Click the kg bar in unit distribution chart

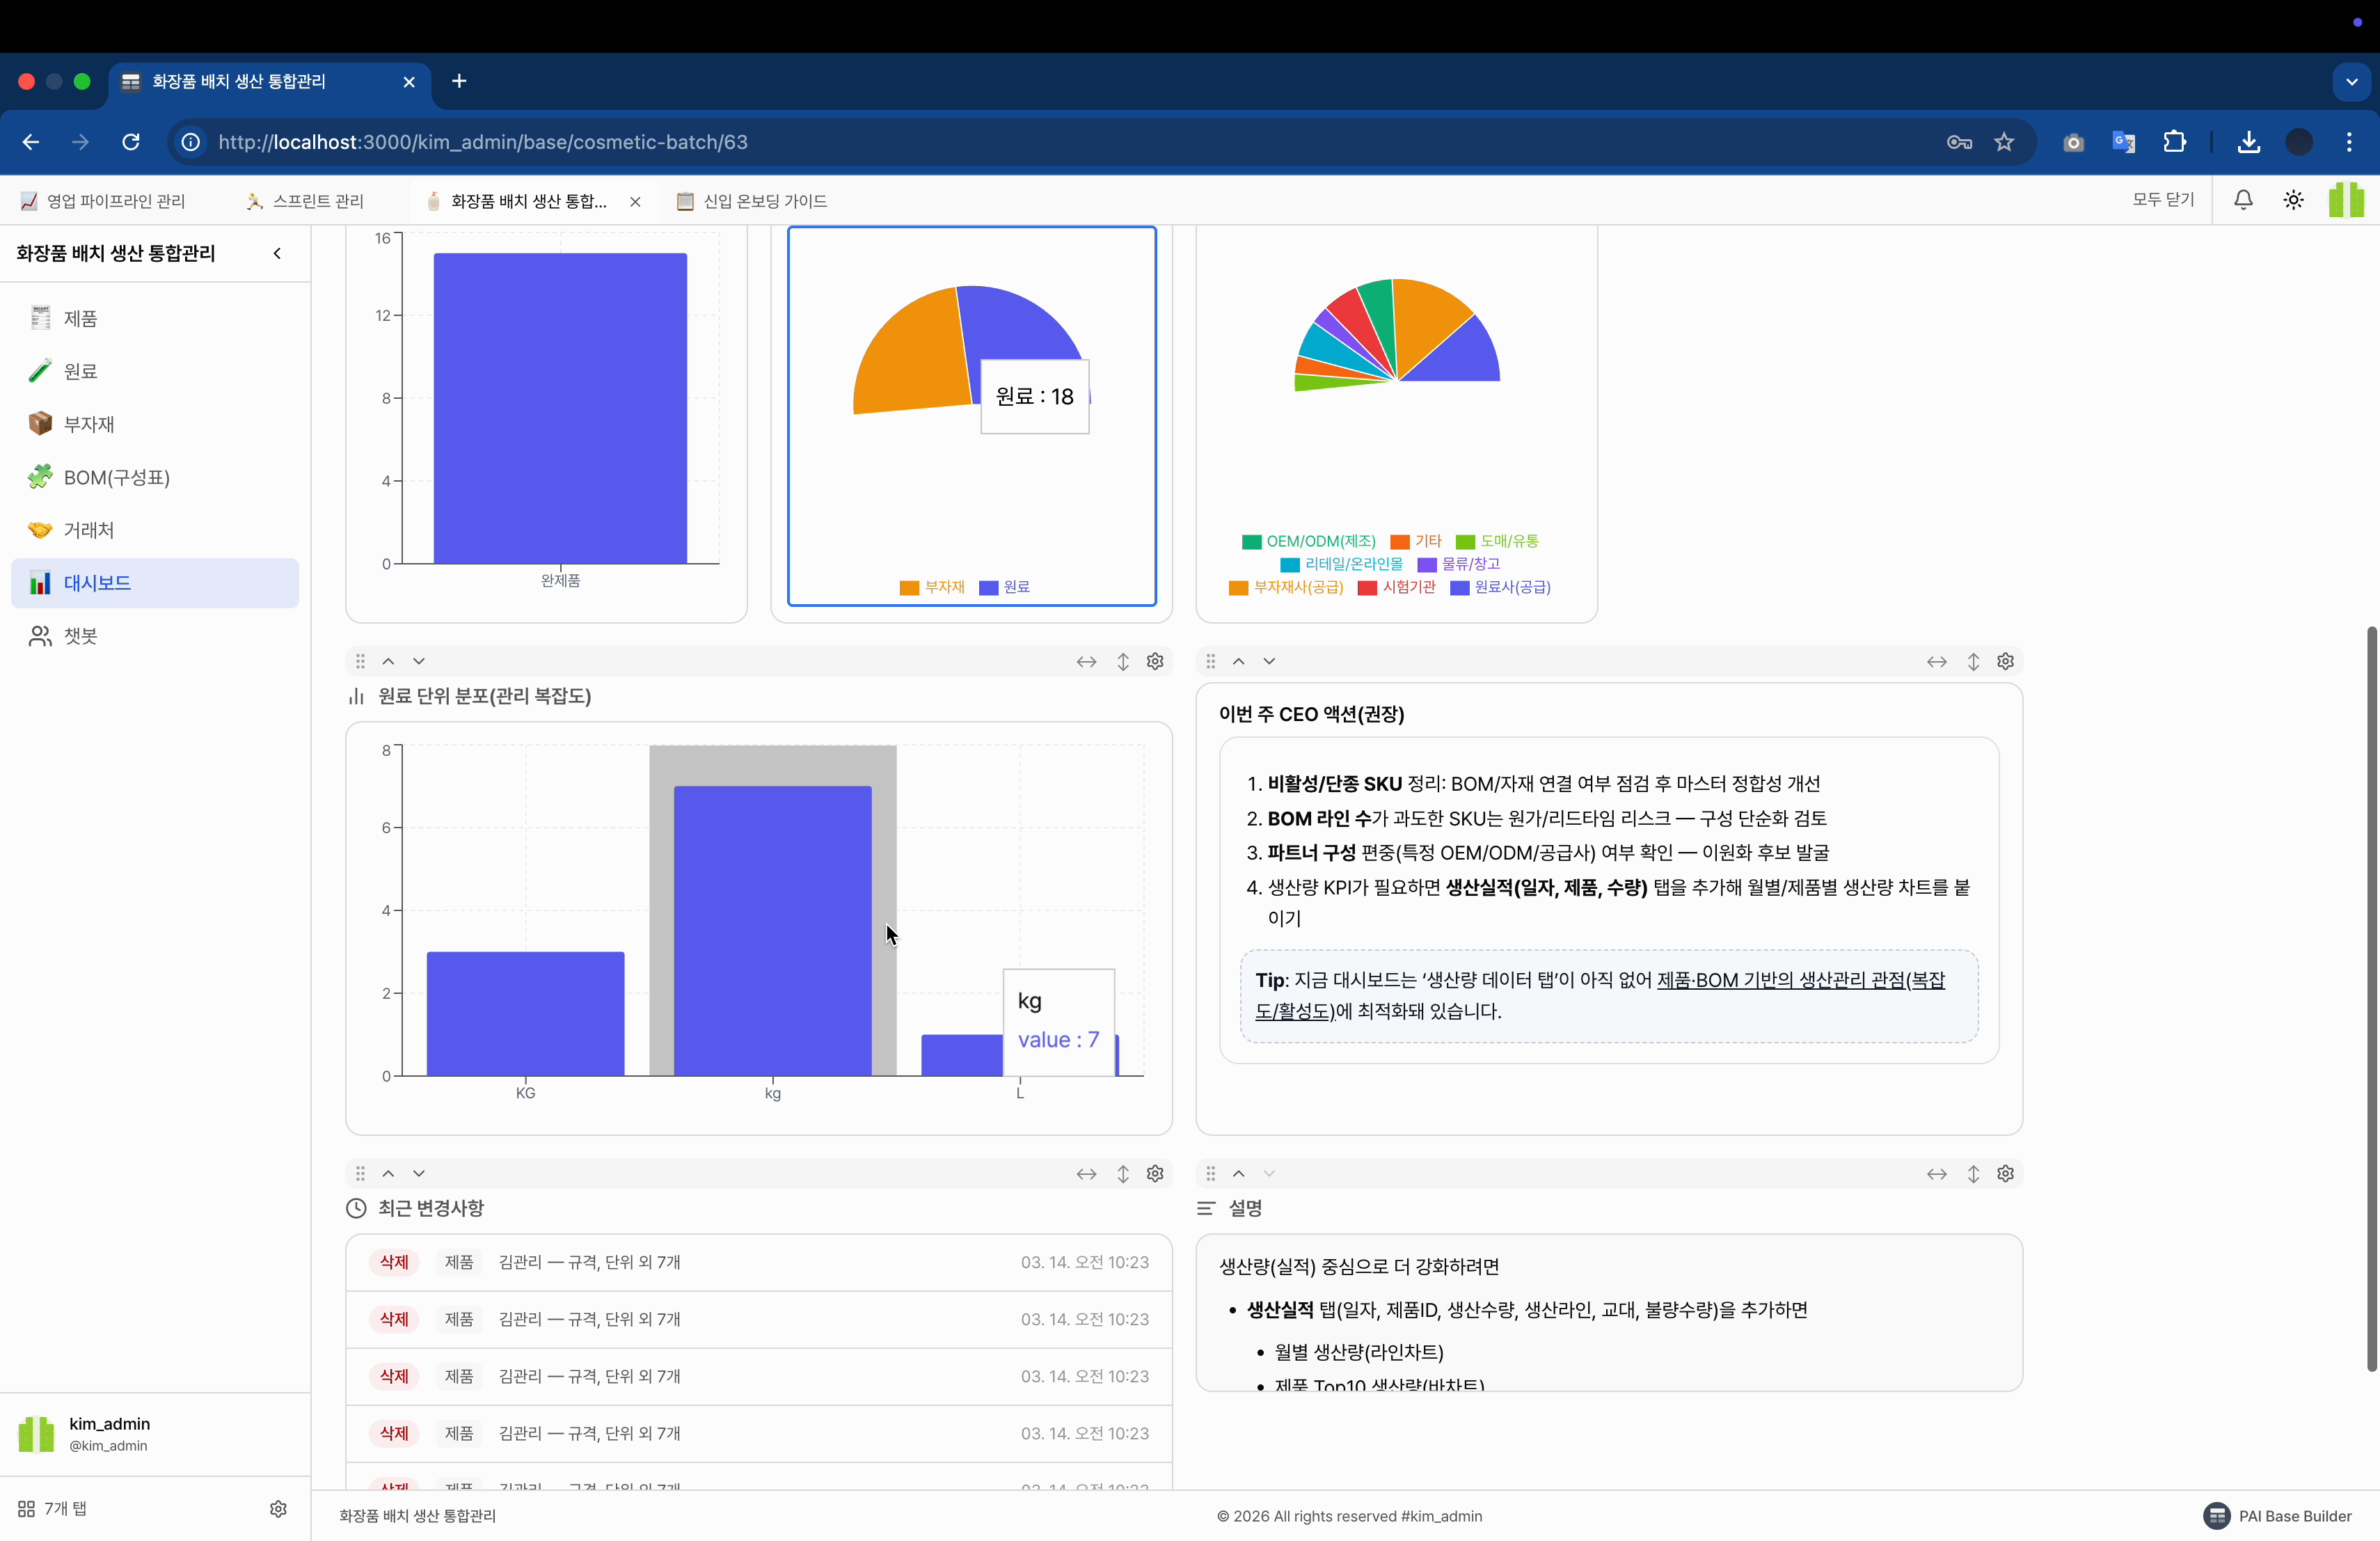click(x=772, y=930)
